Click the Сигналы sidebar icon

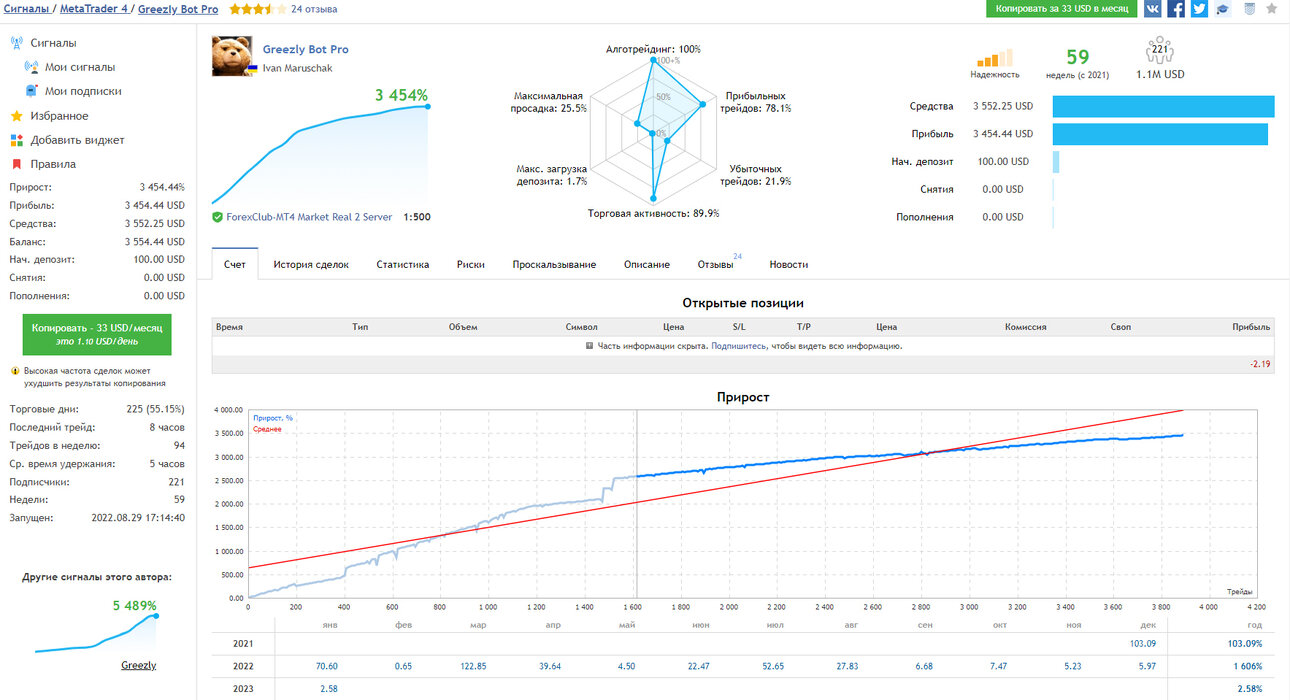point(16,43)
